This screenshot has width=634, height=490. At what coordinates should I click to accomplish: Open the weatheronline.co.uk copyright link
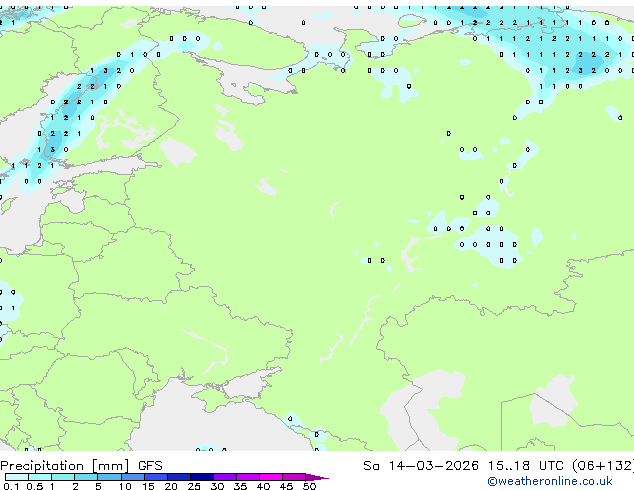tap(550, 481)
